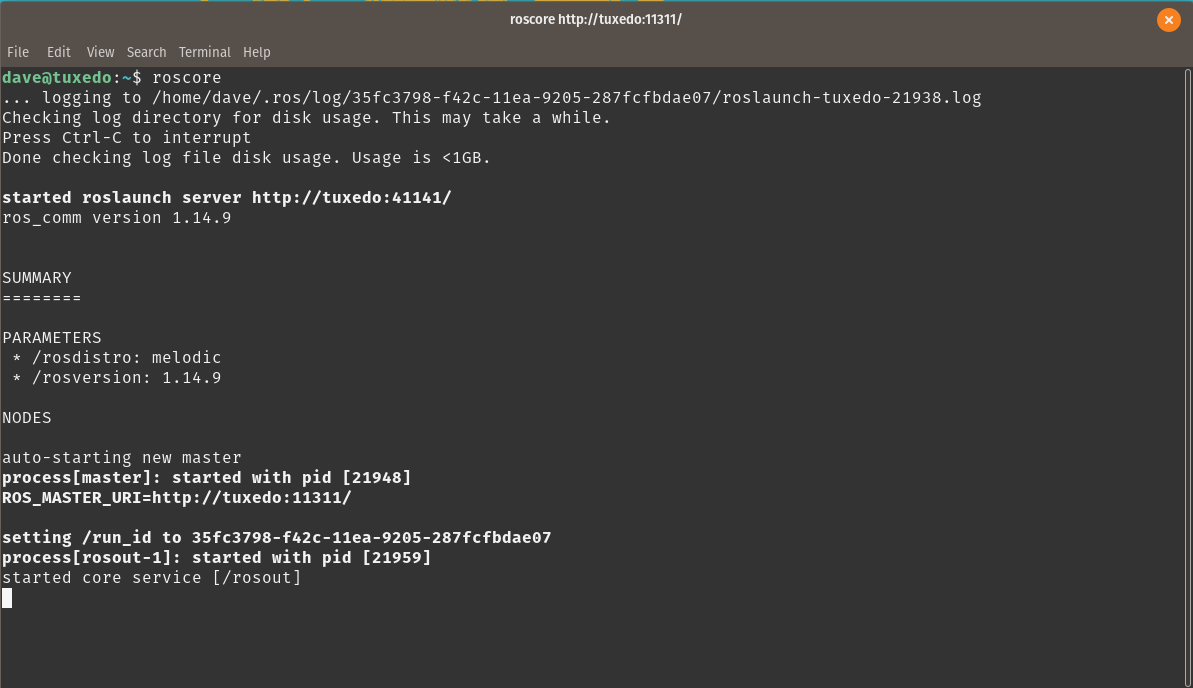Click the orange close button
Screen dimensions: 1193x688
(x=1168, y=19)
